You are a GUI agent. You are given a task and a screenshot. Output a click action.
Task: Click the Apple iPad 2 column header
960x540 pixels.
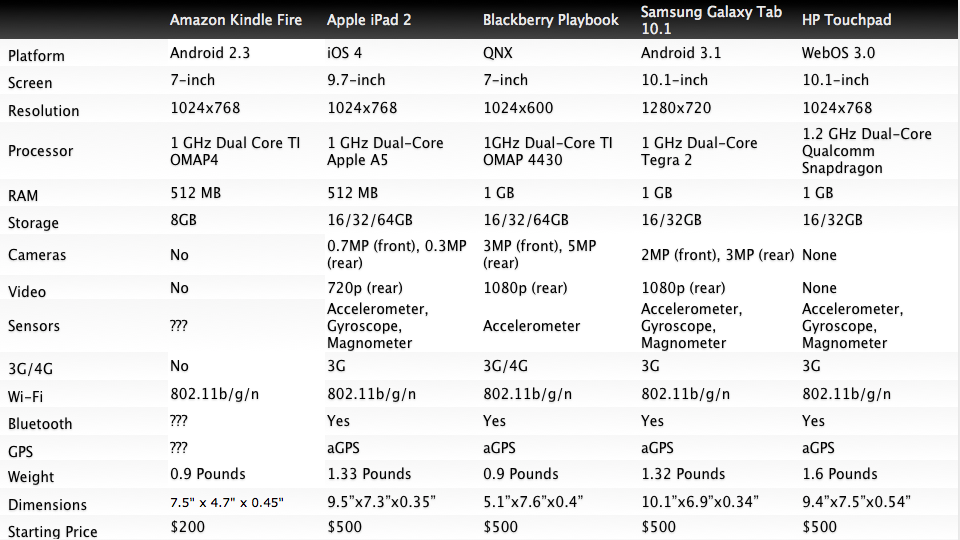coord(368,20)
